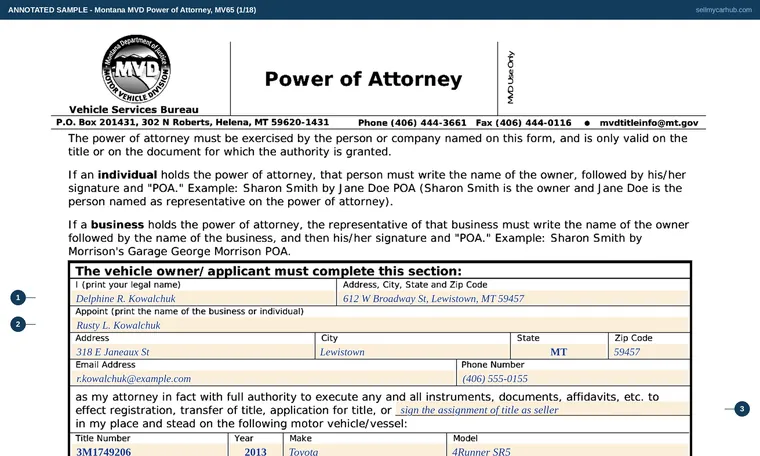The image size is (760, 456).
Task: Click "Phone (406) 444-3661" text
Action: click(x=412, y=123)
